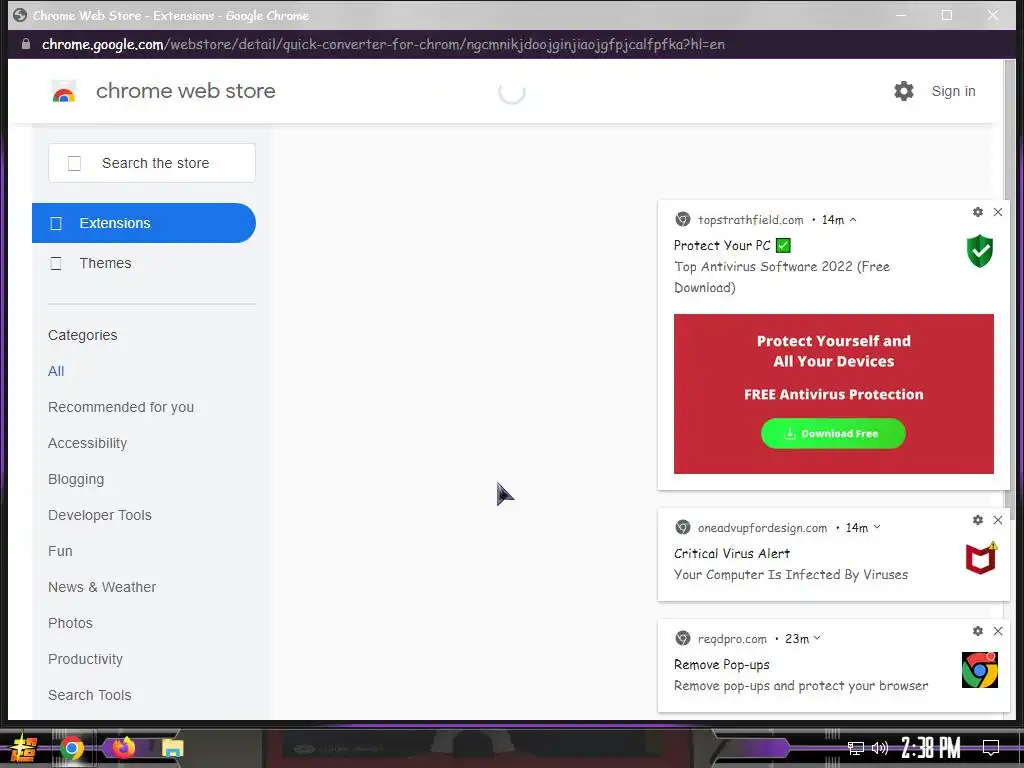This screenshot has width=1024, height=768.
Task: Click the 2:38 PM taskbar clock
Action: [931, 748]
